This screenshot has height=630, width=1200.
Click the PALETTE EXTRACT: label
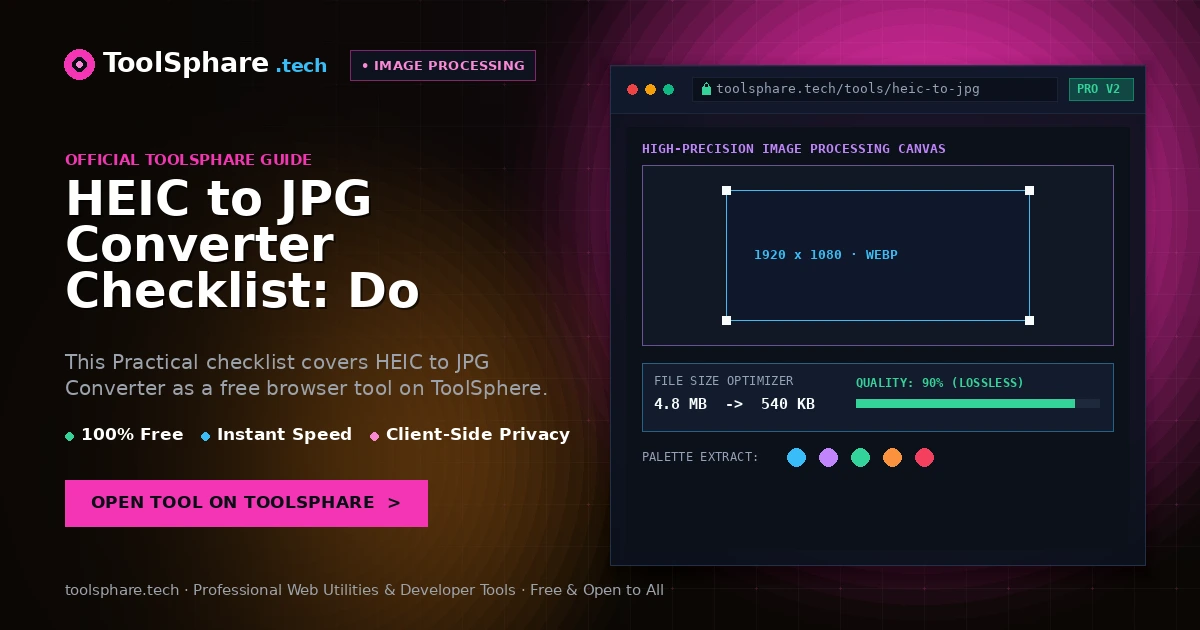click(700, 457)
